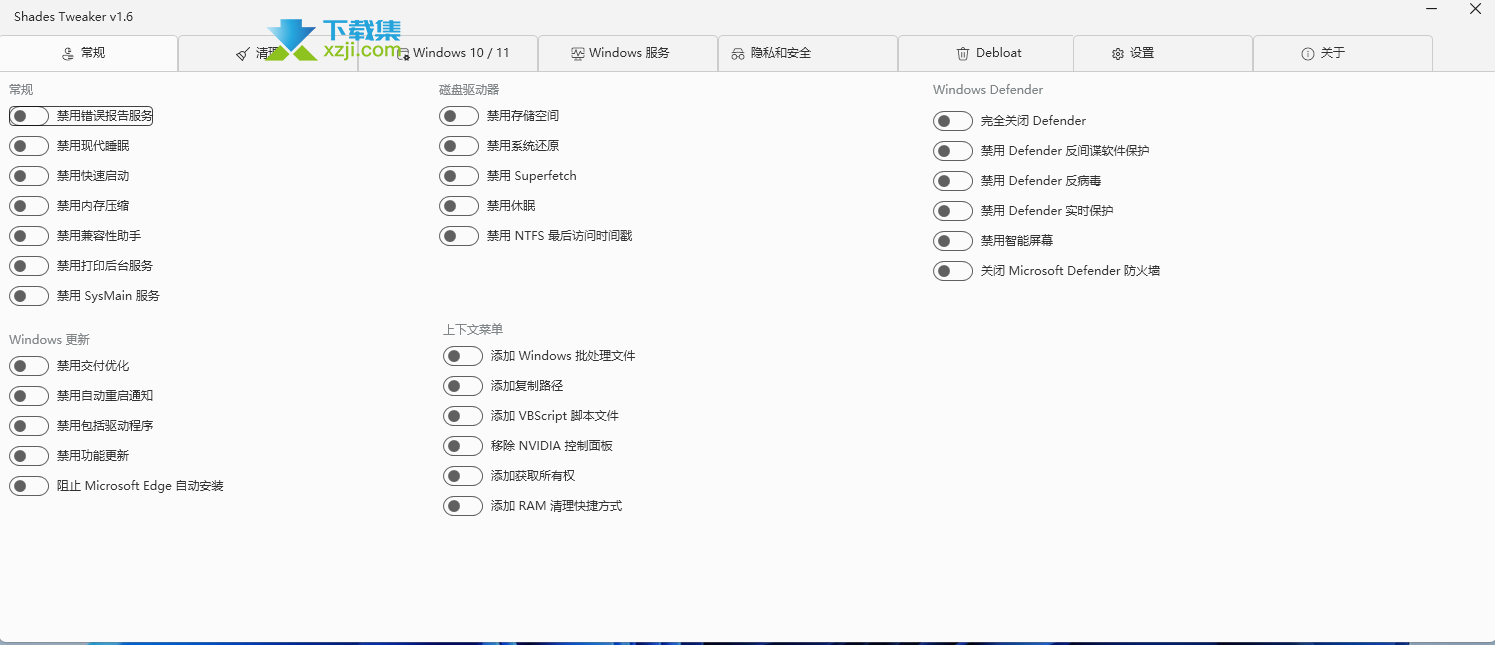Toggle 禁用错误报告服务 switch

click(x=29, y=116)
